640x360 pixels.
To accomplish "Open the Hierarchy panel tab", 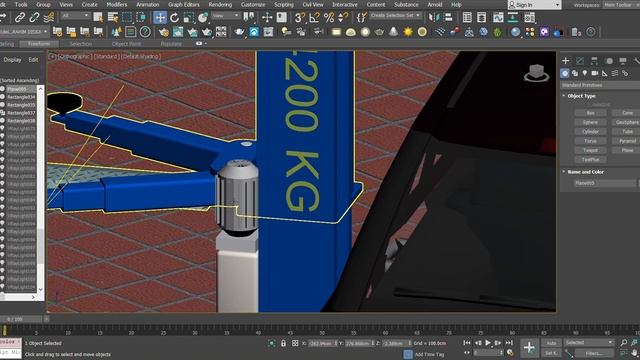I will tap(594, 61).
